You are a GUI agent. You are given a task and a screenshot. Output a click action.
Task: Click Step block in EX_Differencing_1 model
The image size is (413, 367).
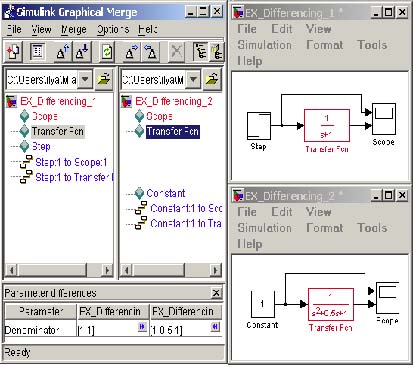pyautogui.click(x=259, y=126)
